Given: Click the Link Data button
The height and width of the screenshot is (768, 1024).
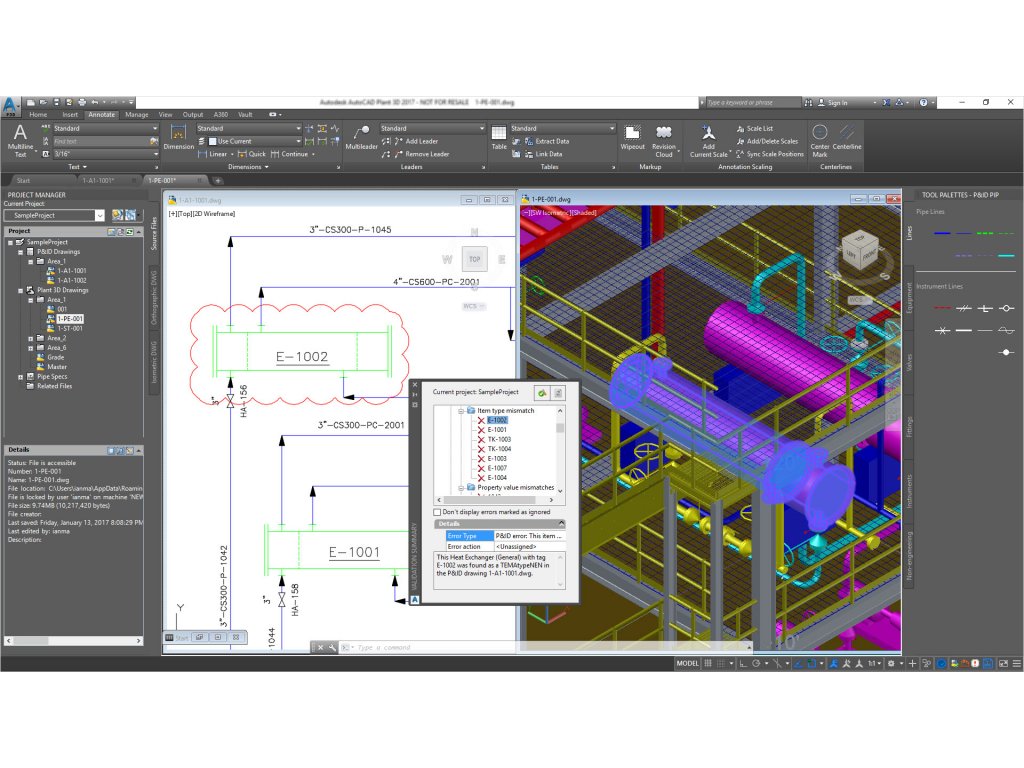Looking at the screenshot, I should tap(543, 154).
